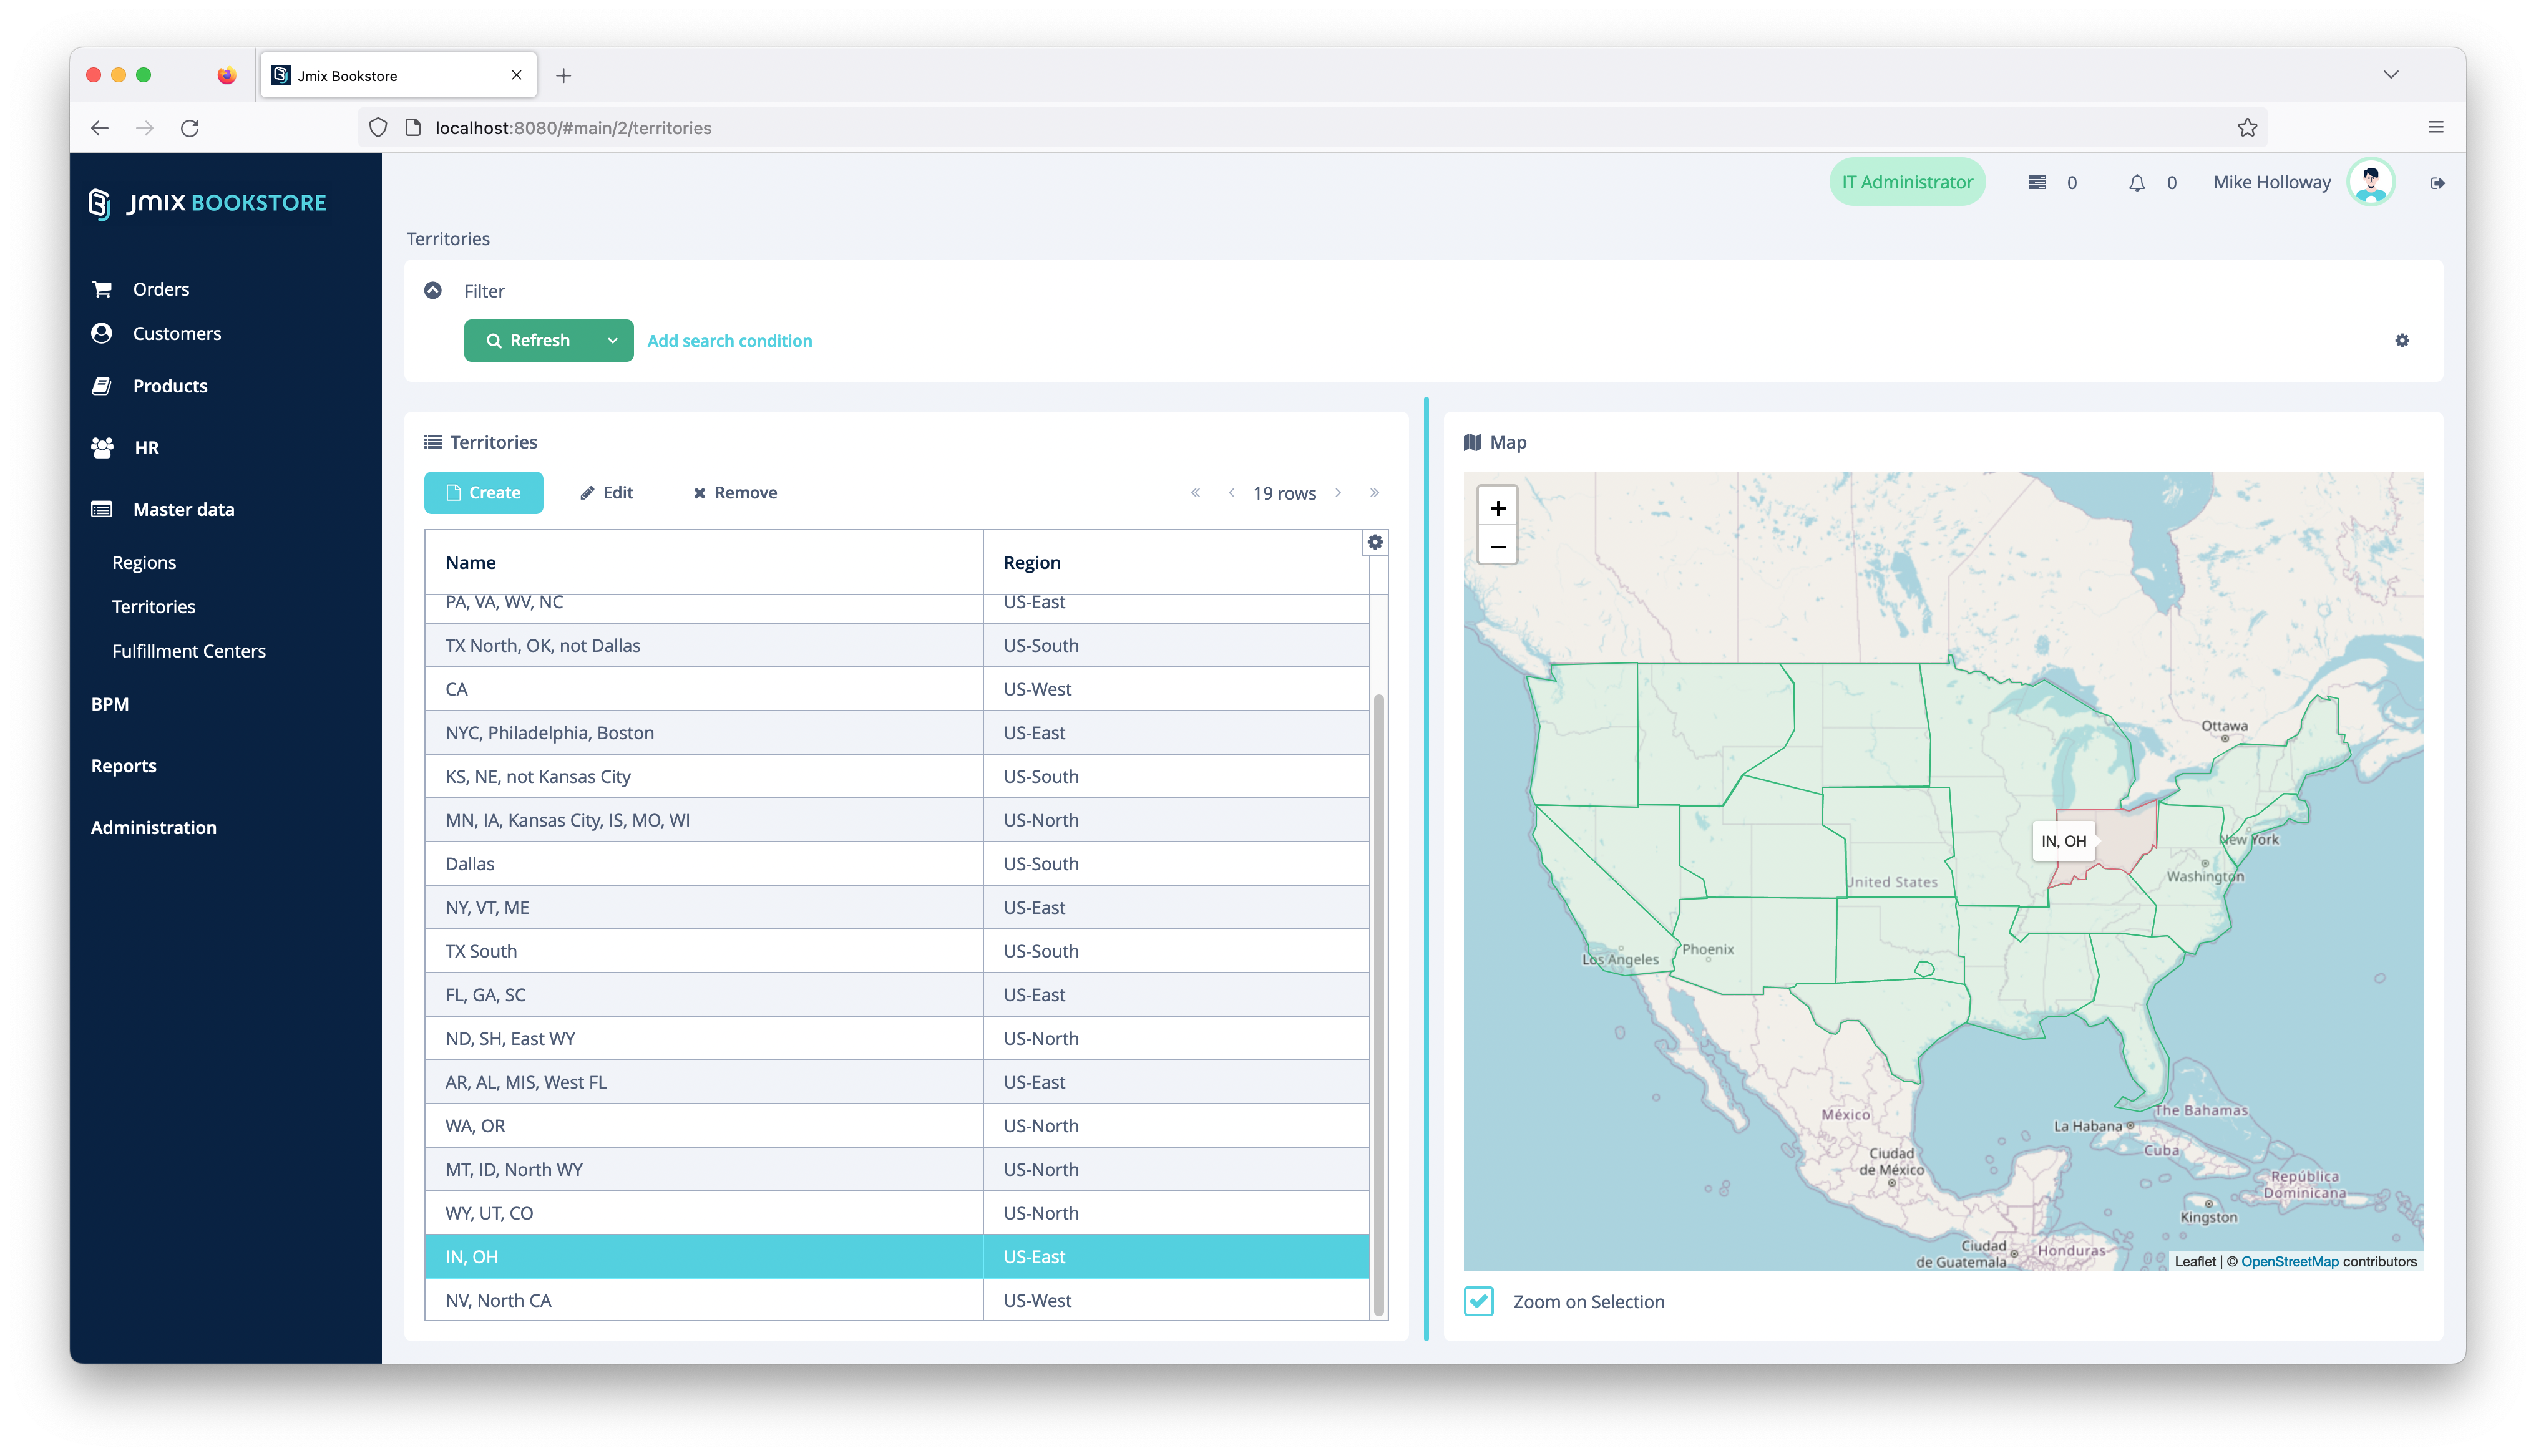Click the notifications bell icon
The image size is (2536, 1456).
pyautogui.click(x=2136, y=183)
